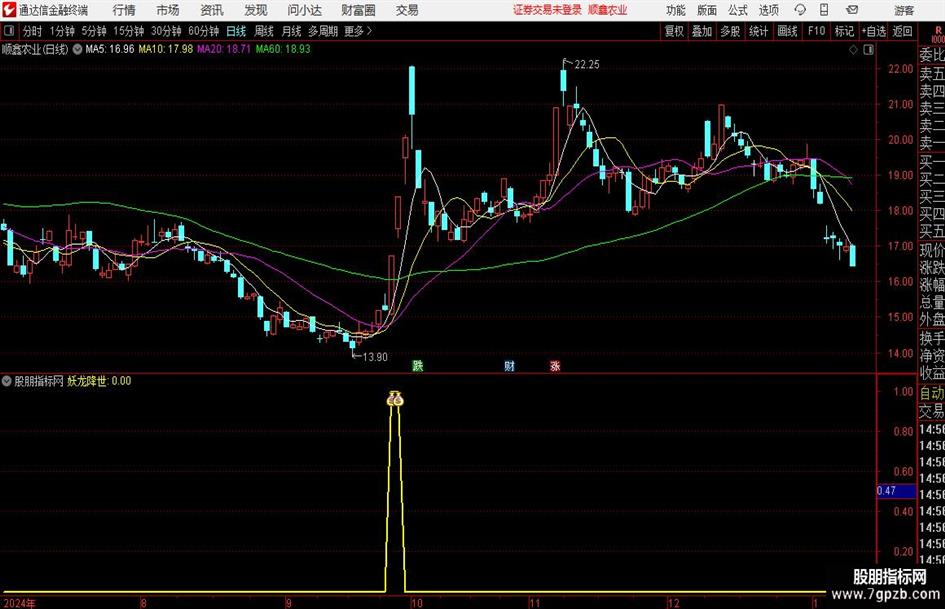Screen dimensions: 945x609
Task: Switch to 月线 monthly period
Action: (x=292, y=31)
